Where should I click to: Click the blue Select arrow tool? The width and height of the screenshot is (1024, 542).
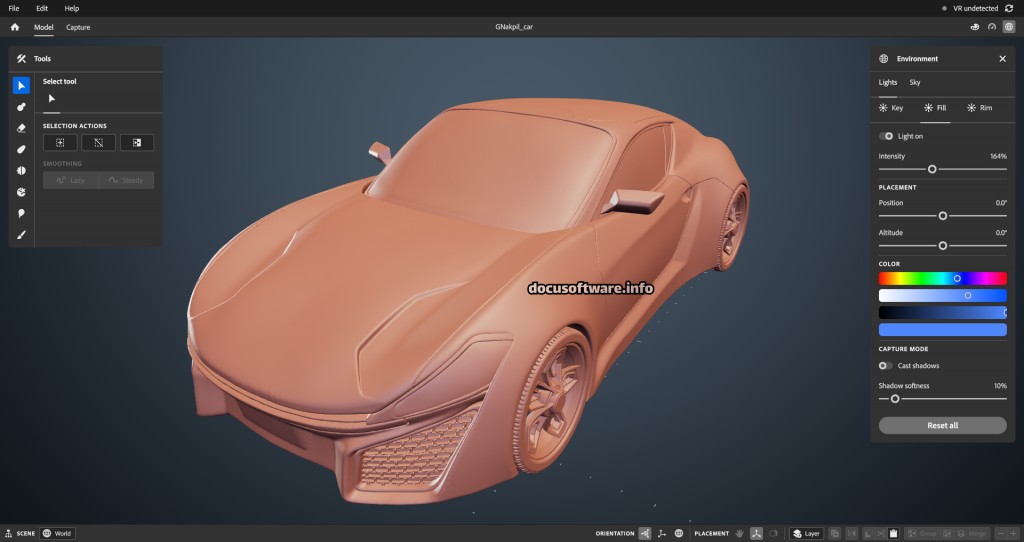(21, 85)
